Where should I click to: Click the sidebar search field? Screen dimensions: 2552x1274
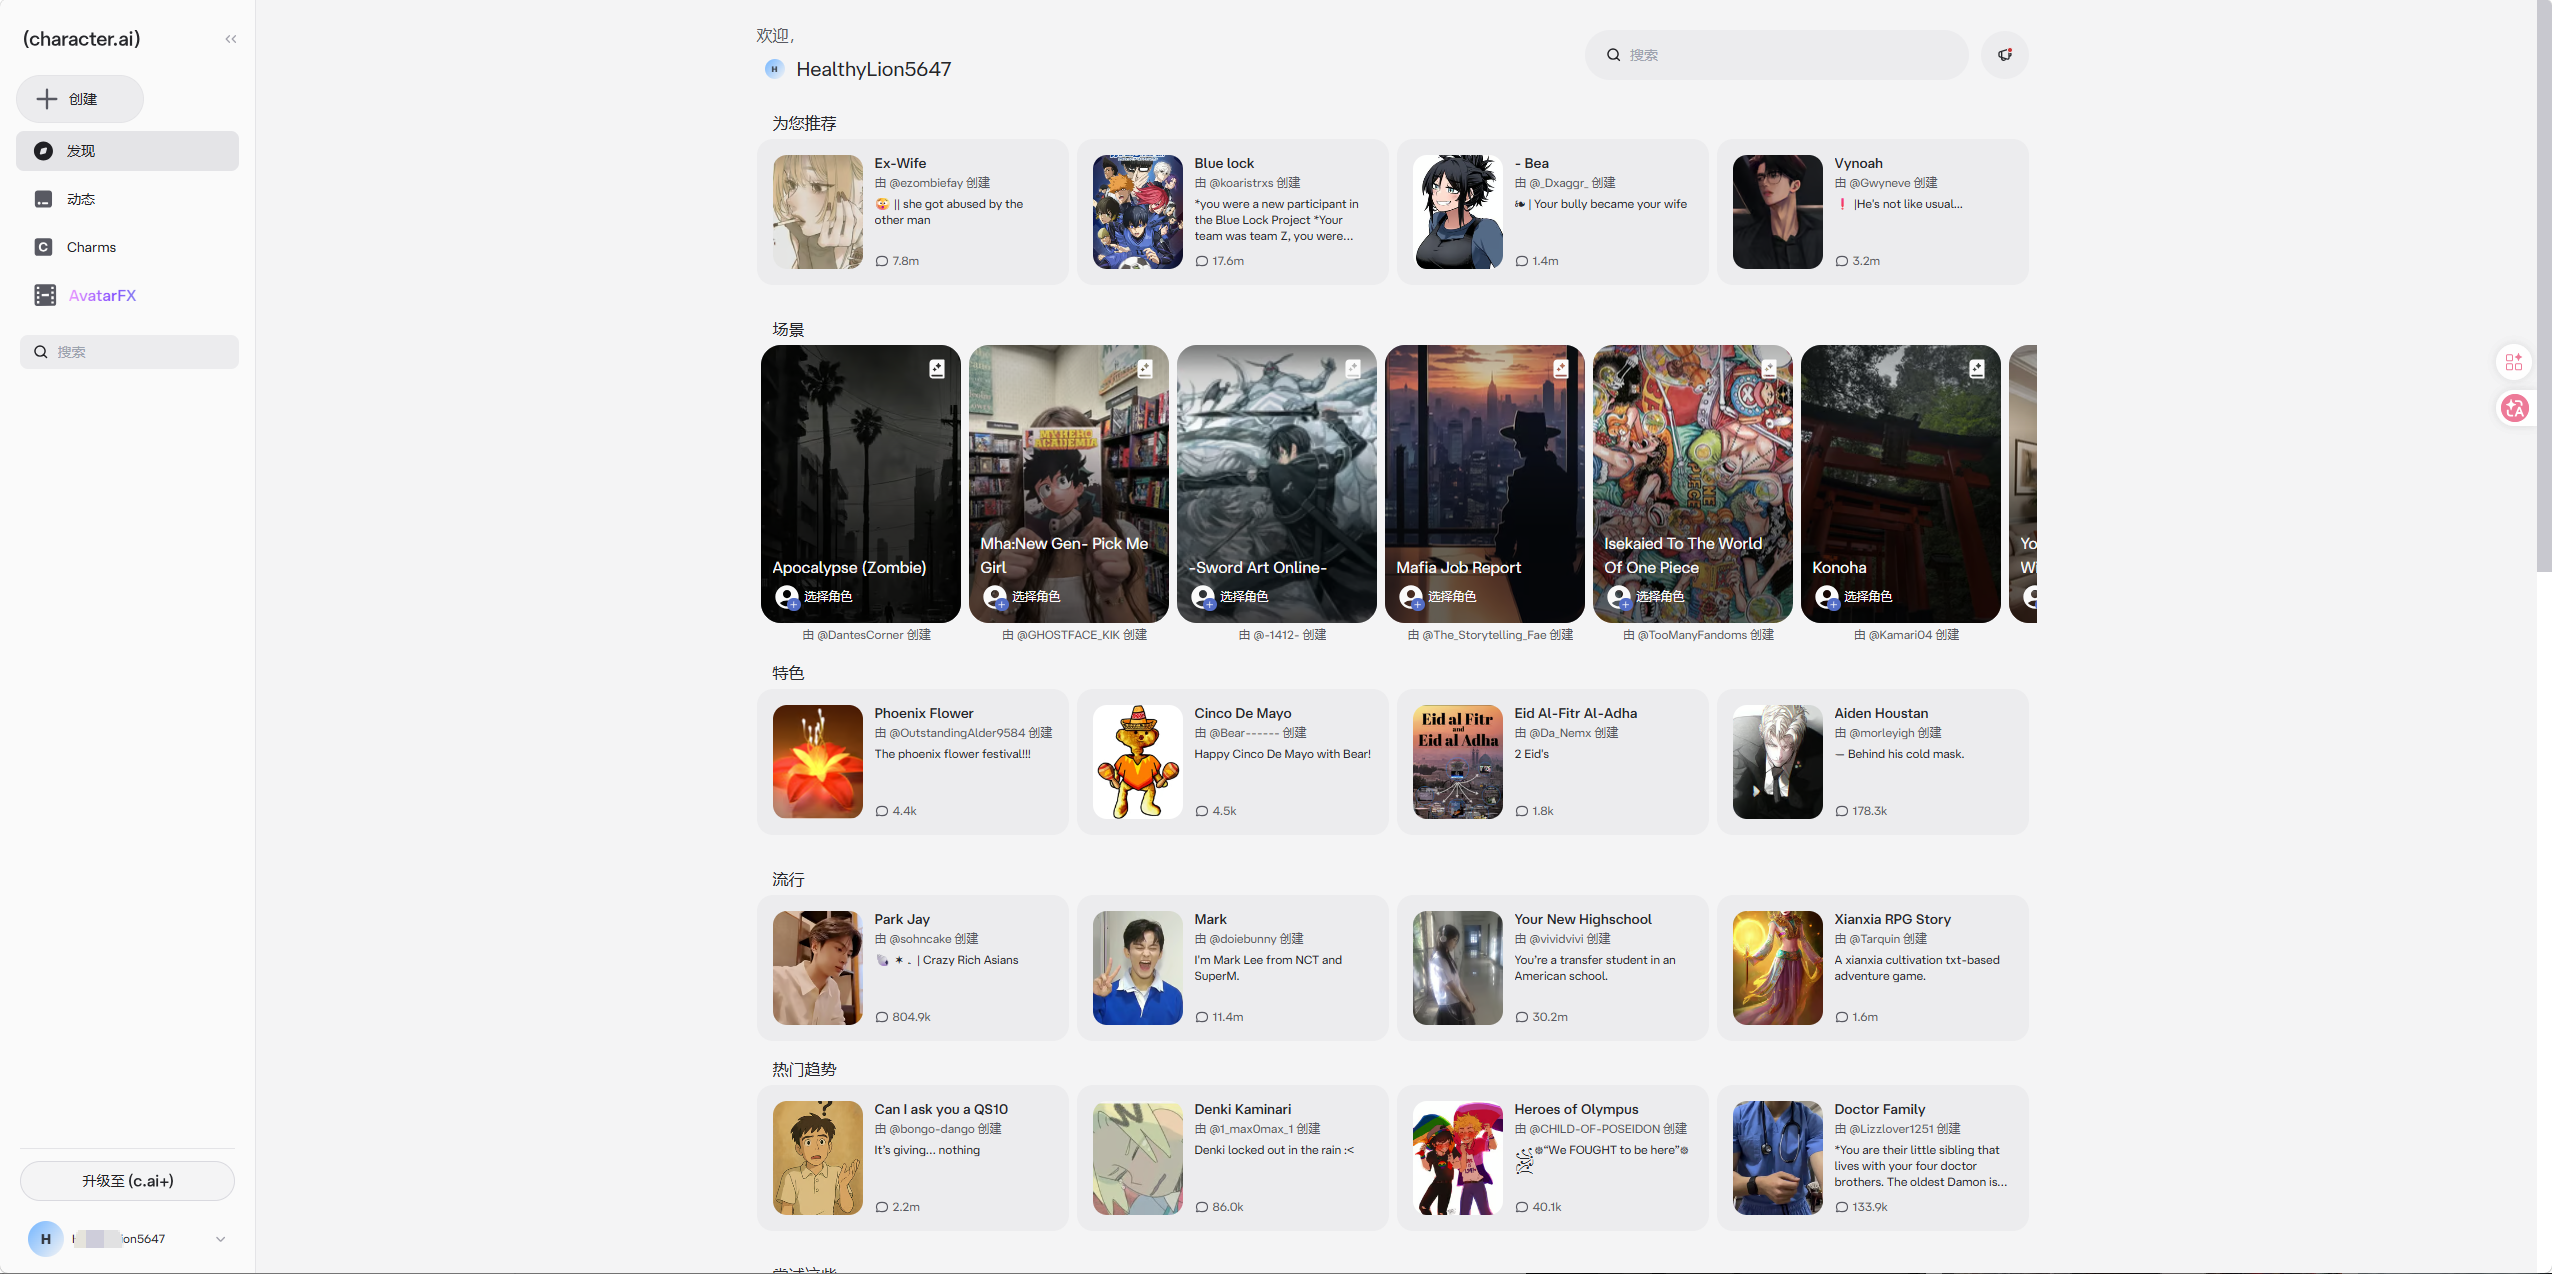130,352
